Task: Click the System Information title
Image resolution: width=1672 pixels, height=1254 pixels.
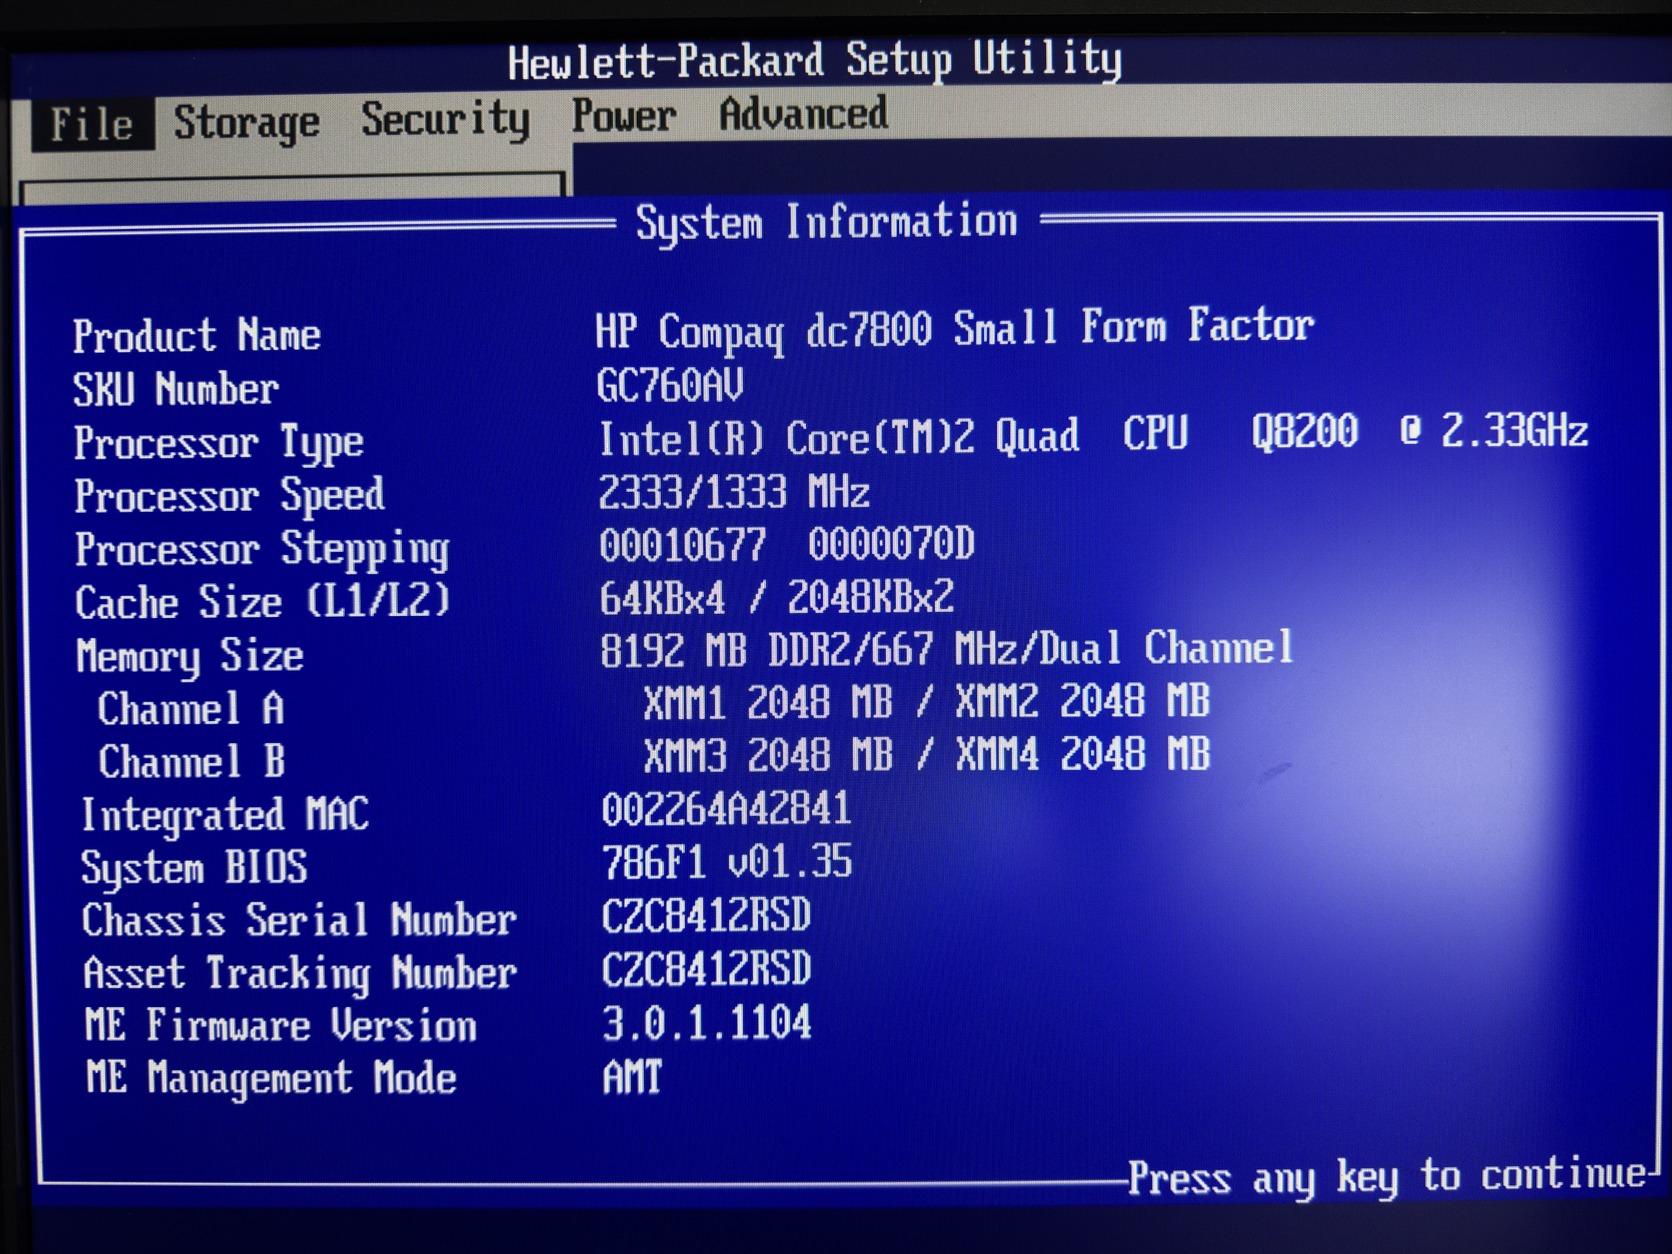Action: coord(827,222)
